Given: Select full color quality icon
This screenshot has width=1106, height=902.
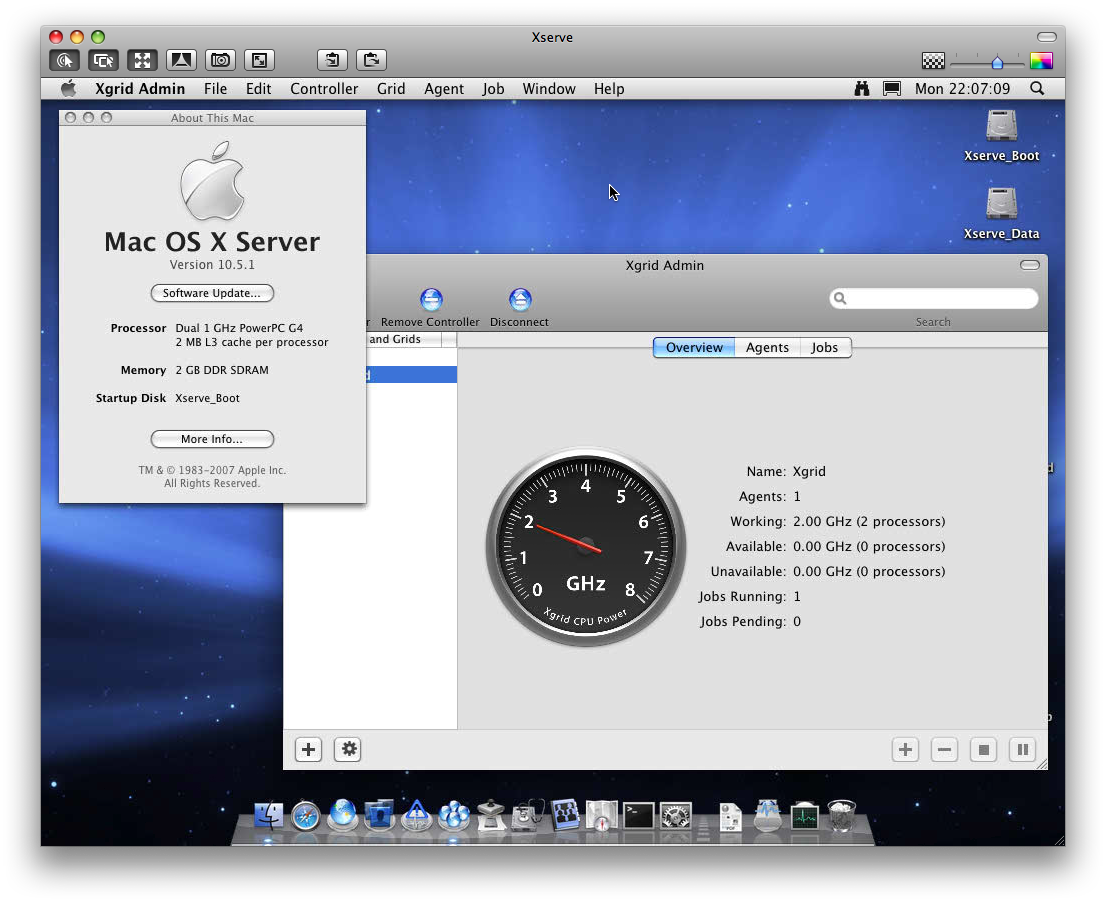Looking at the screenshot, I should (1041, 61).
